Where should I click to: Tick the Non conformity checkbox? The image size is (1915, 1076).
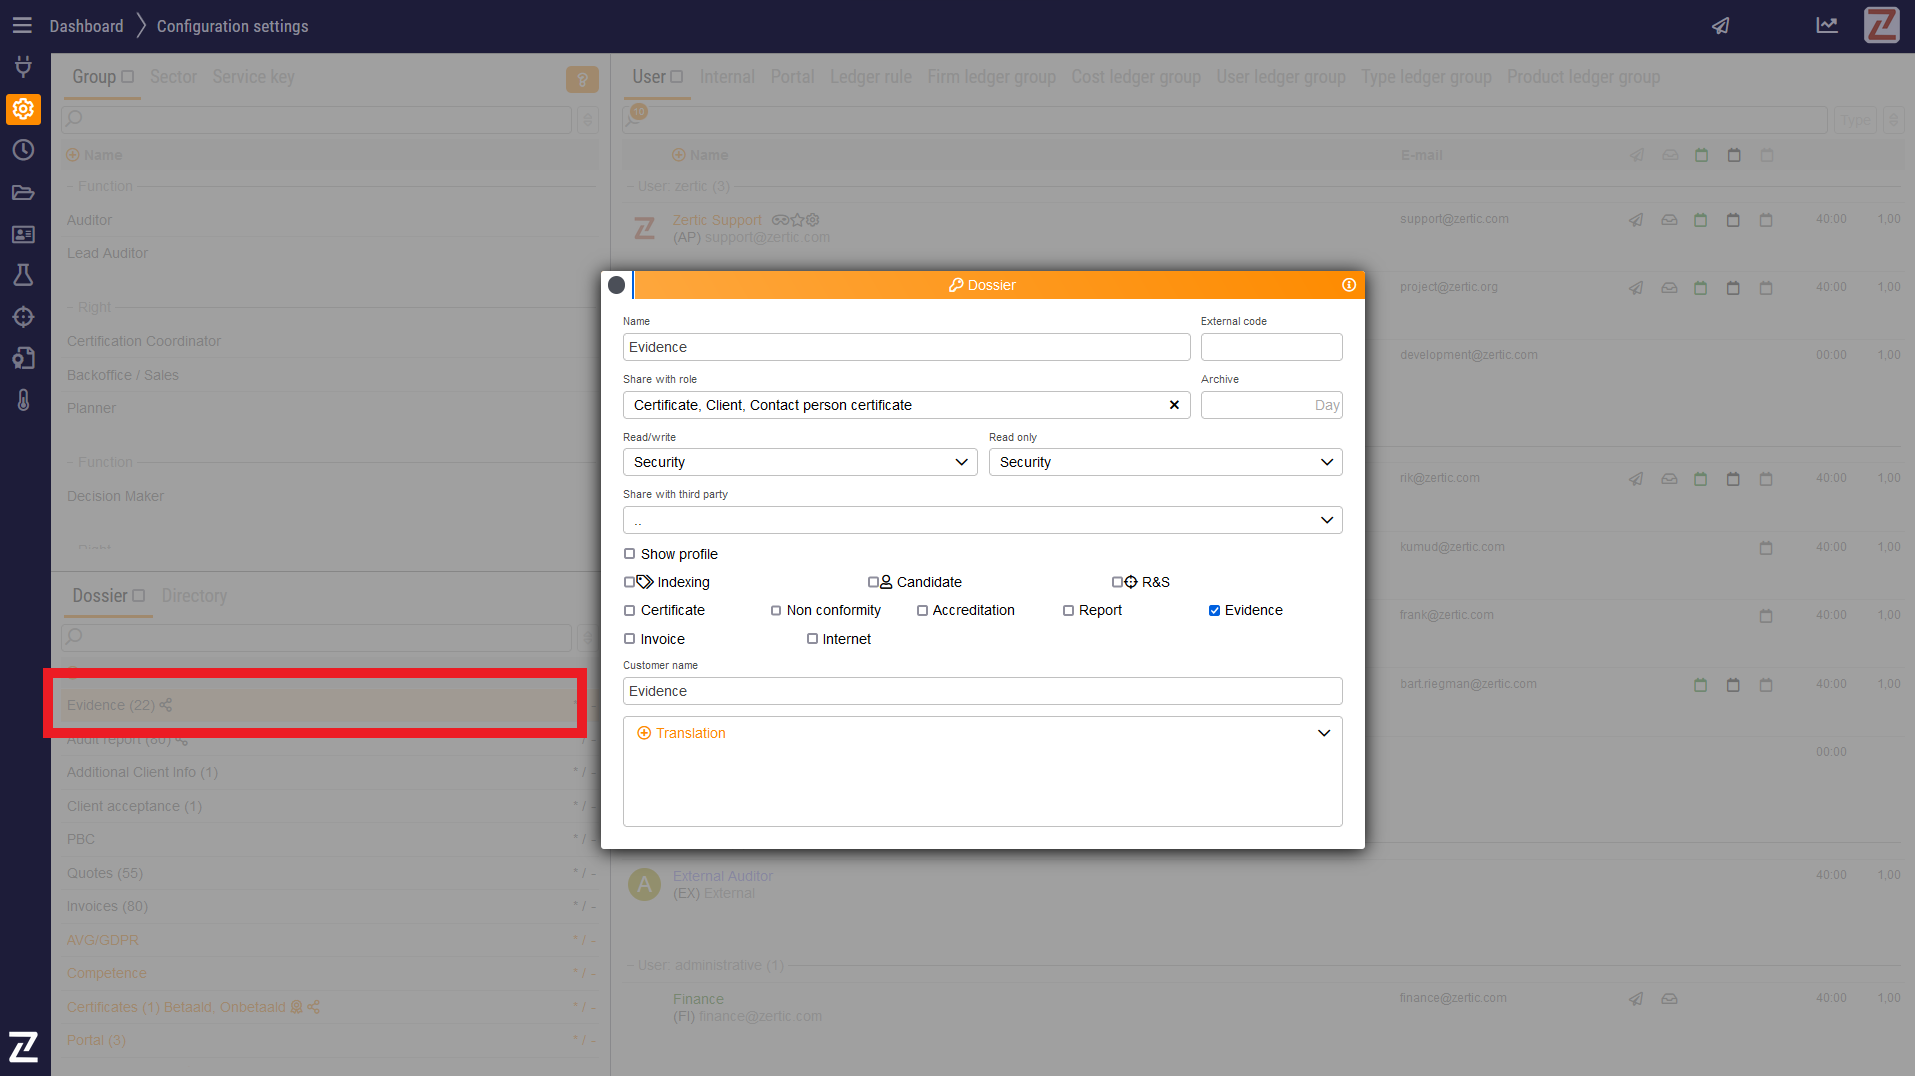[x=776, y=611]
